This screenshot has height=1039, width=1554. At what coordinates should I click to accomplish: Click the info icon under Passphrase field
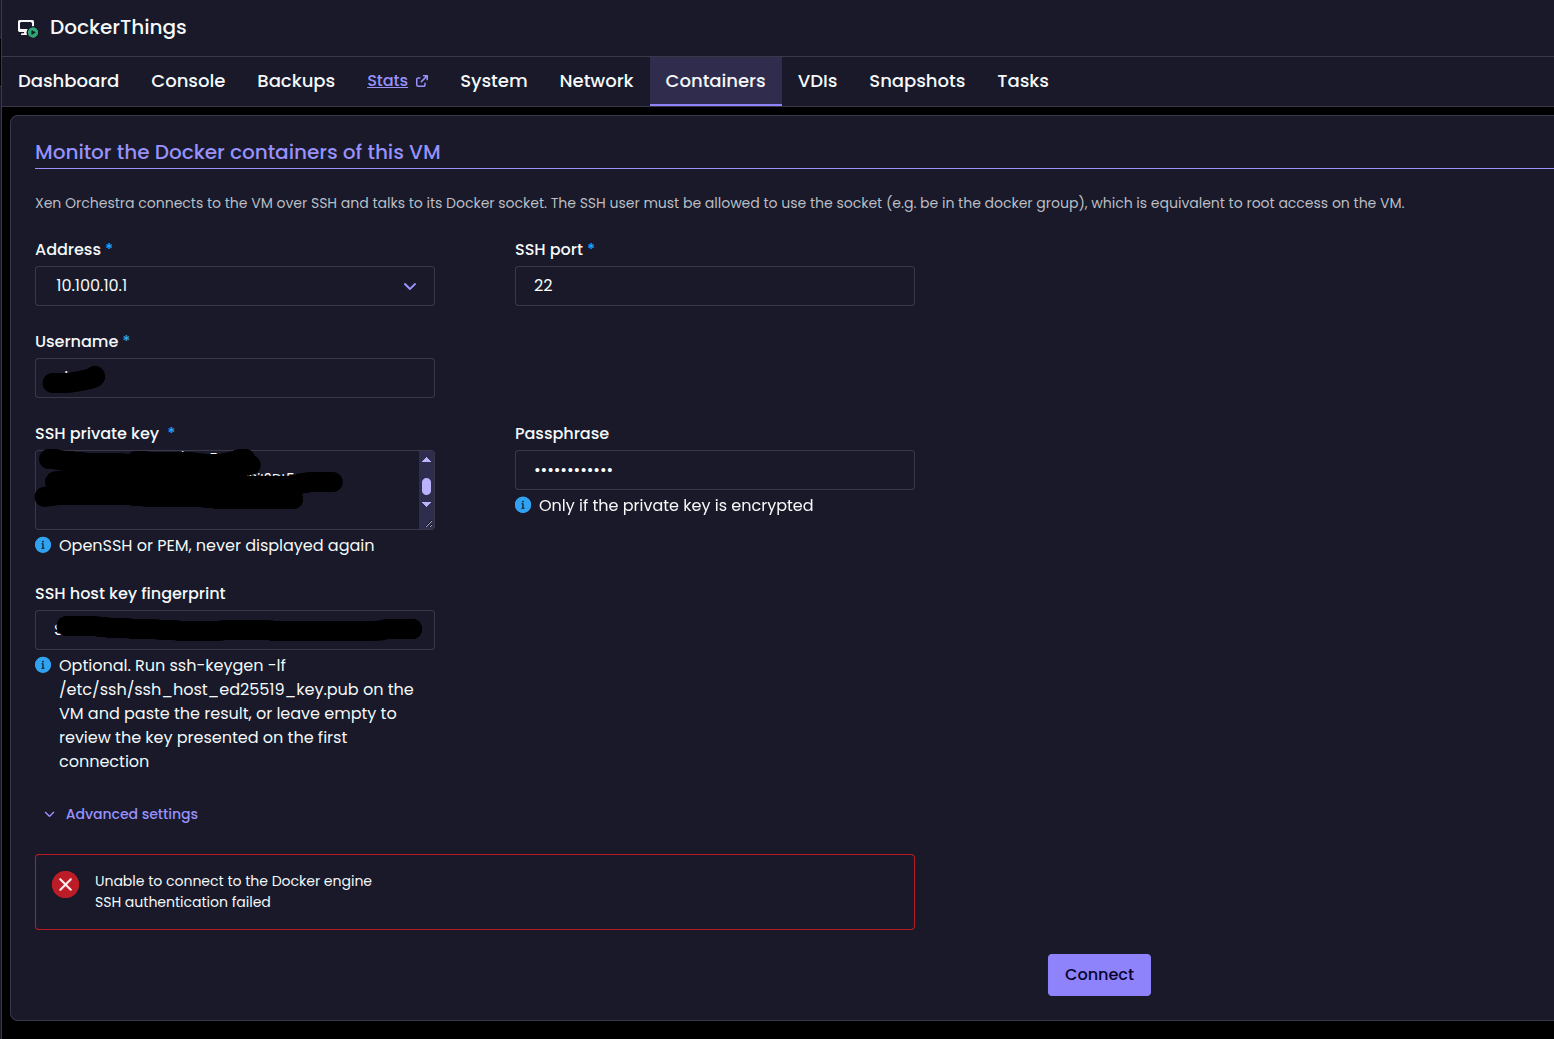pyautogui.click(x=523, y=505)
